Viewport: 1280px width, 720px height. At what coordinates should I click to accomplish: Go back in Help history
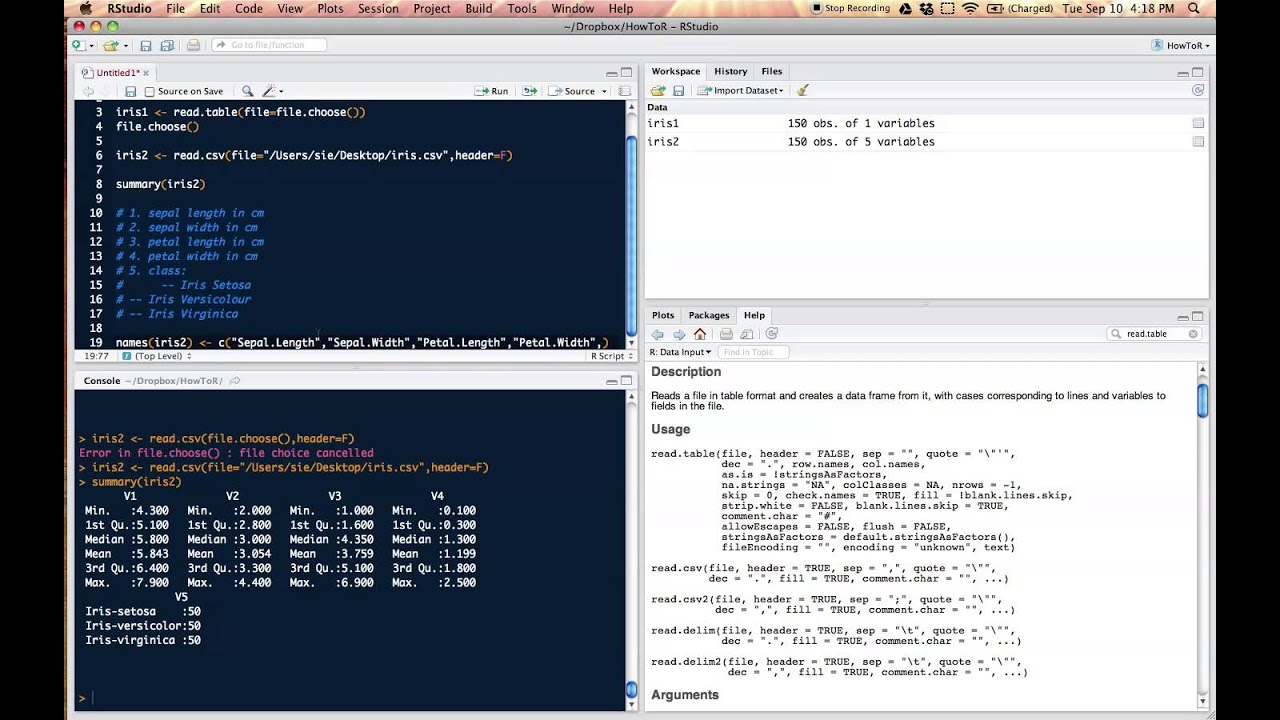658,334
